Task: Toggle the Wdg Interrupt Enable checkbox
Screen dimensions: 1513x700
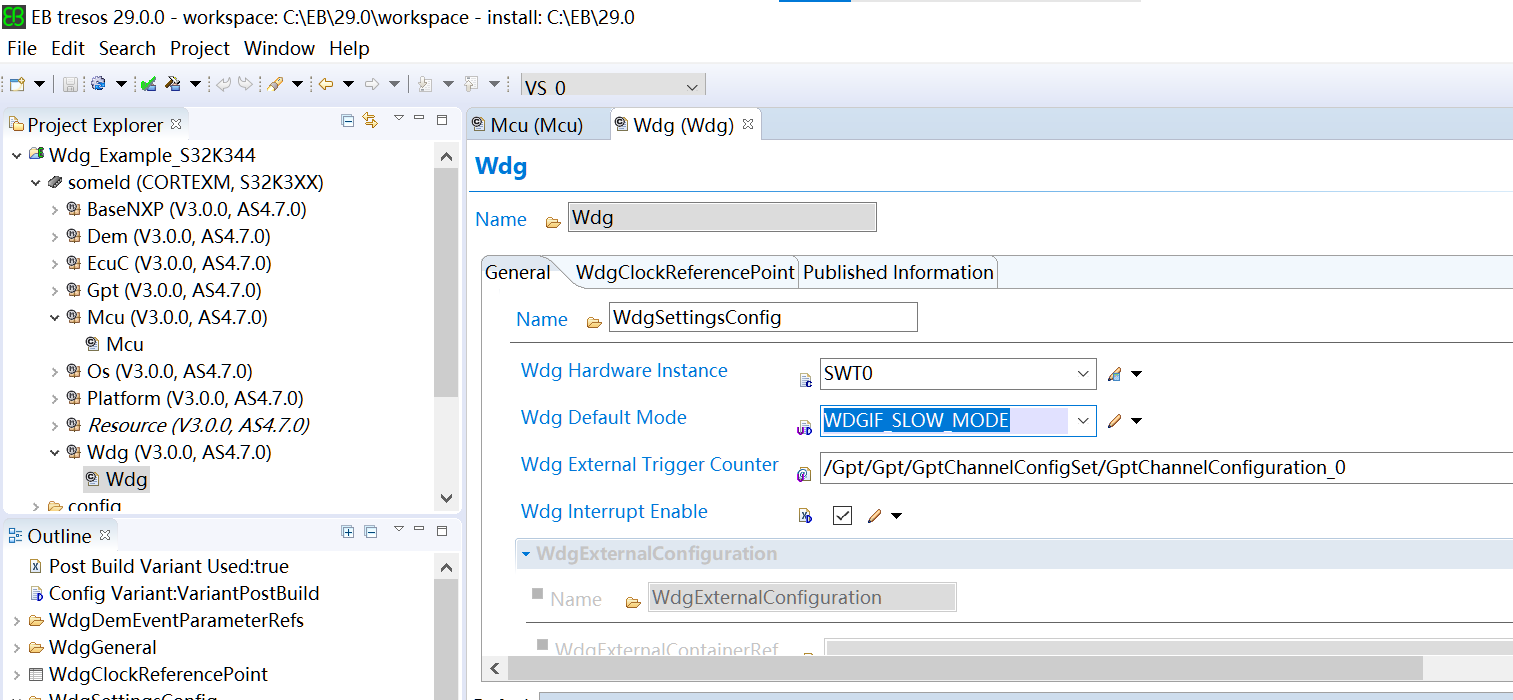Action: click(842, 515)
